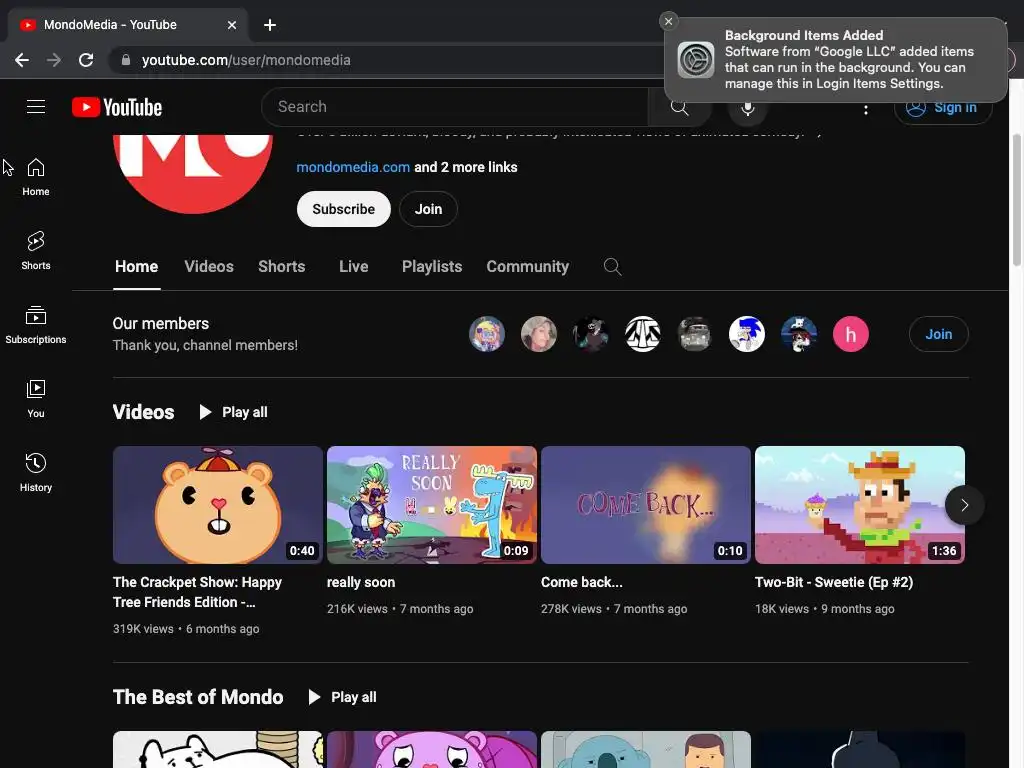Dismiss the Background Items Added notification

668,21
